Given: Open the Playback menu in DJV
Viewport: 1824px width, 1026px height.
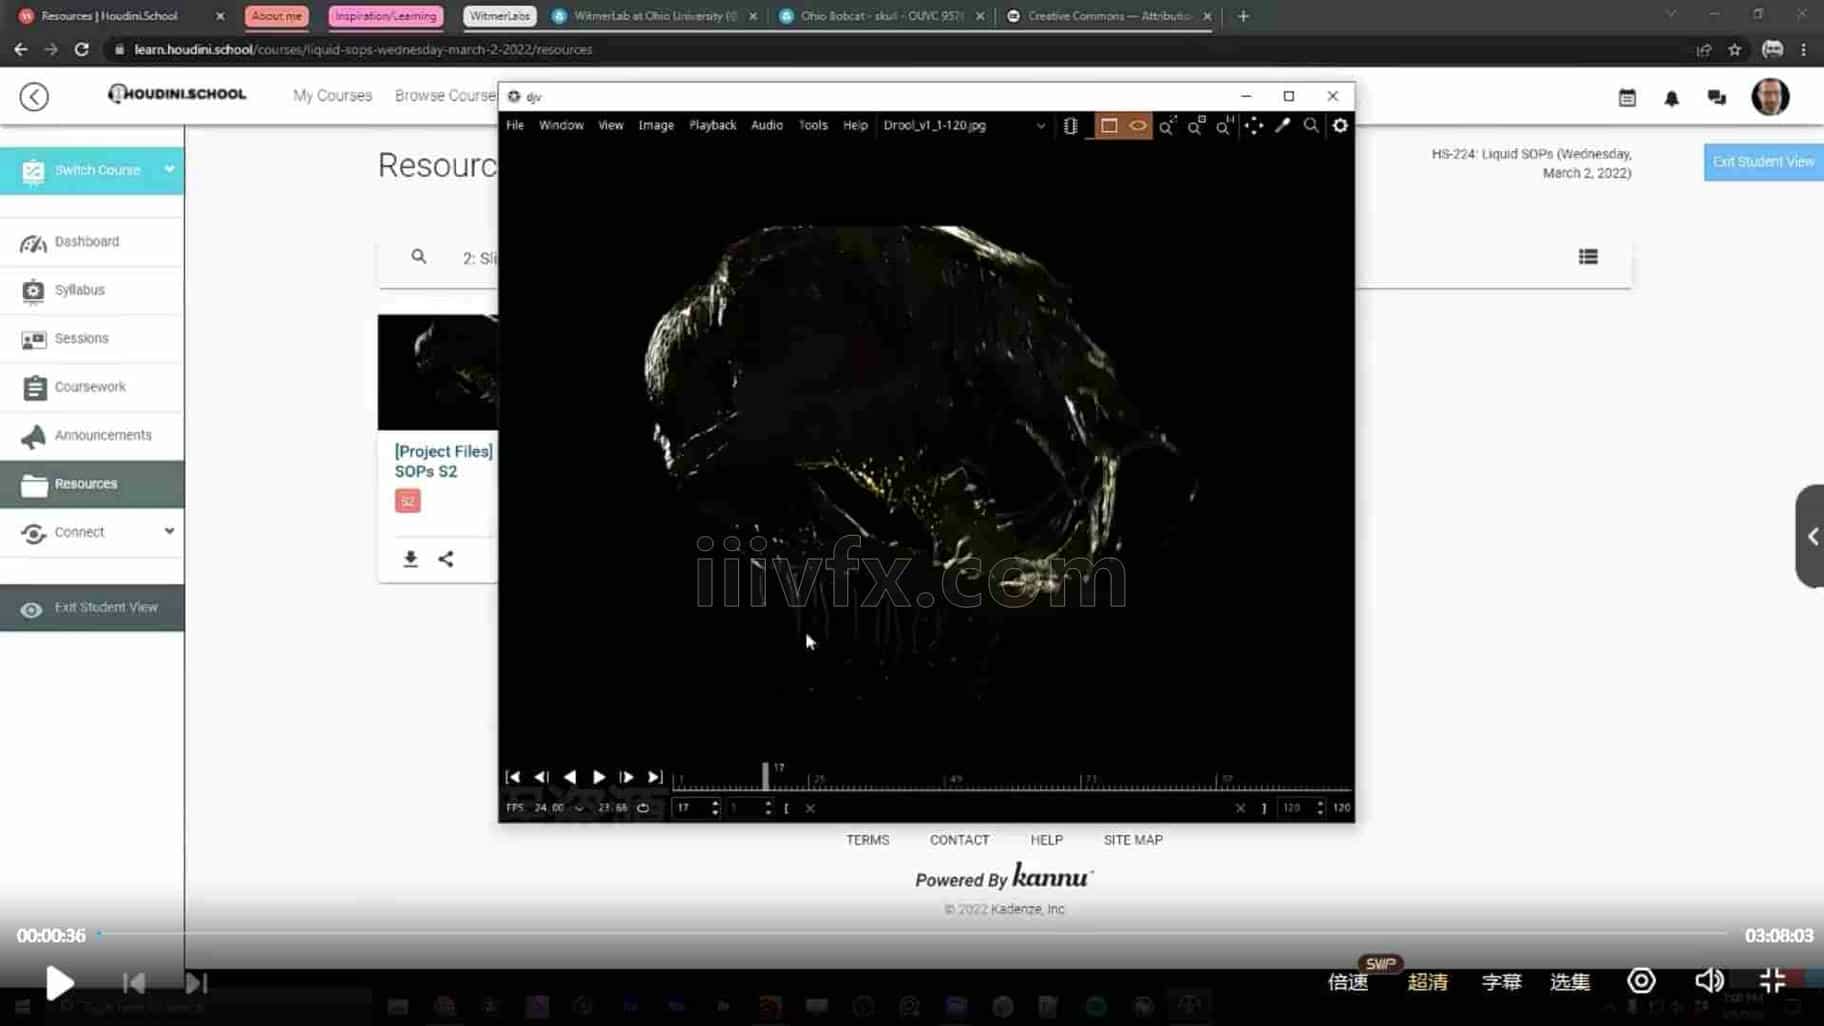Looking at the screenshot, I should click(x=712, y=125).
